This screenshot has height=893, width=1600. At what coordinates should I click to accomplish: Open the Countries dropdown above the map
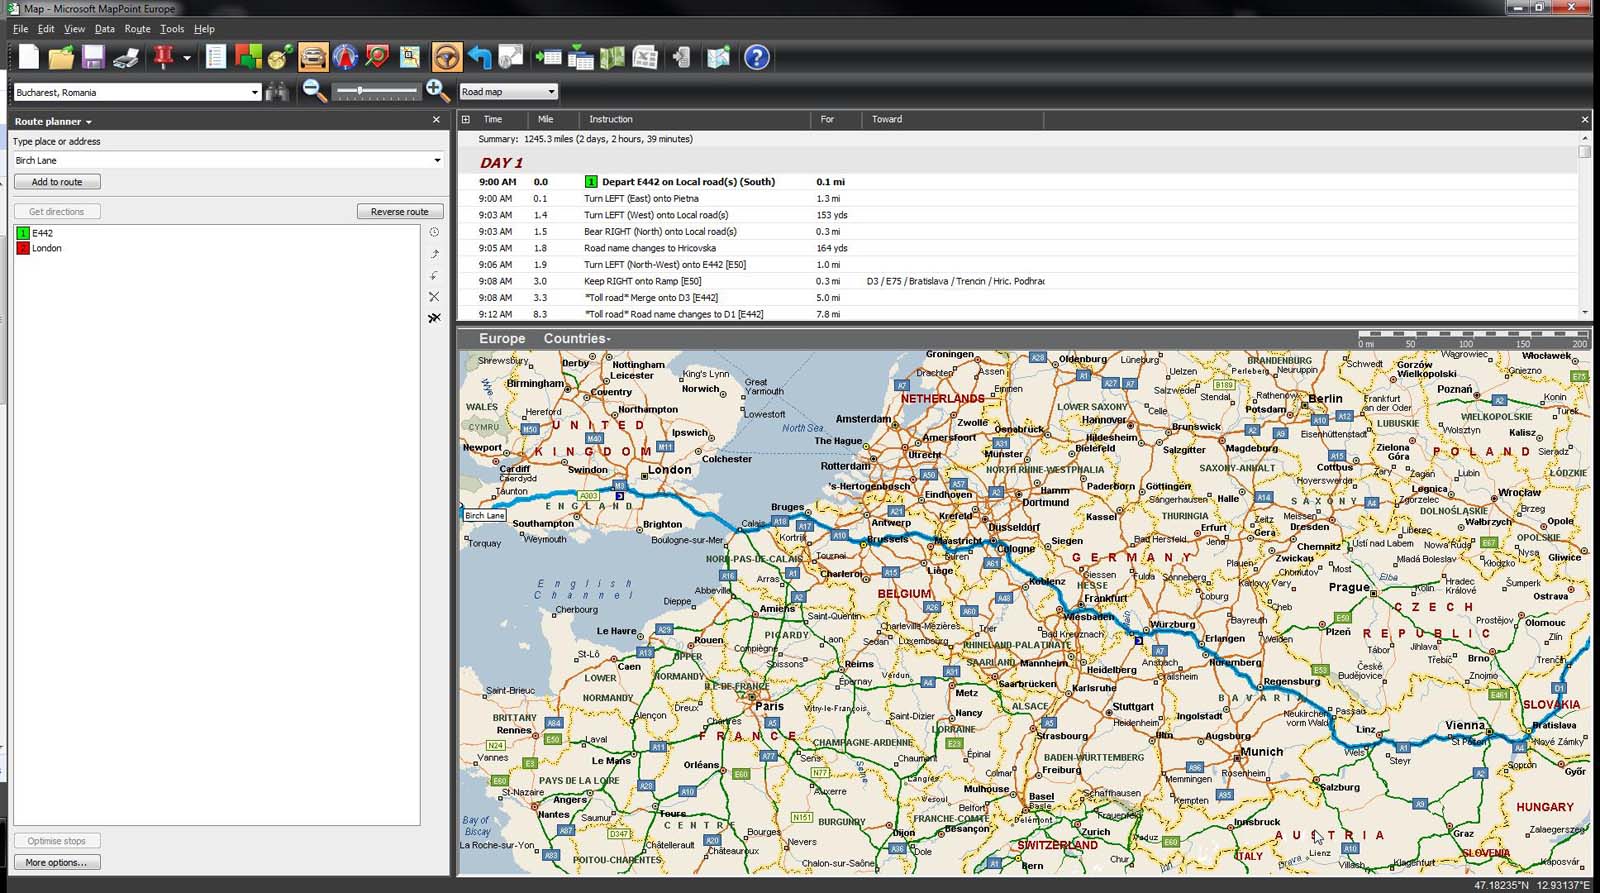(x=577, y=338)
